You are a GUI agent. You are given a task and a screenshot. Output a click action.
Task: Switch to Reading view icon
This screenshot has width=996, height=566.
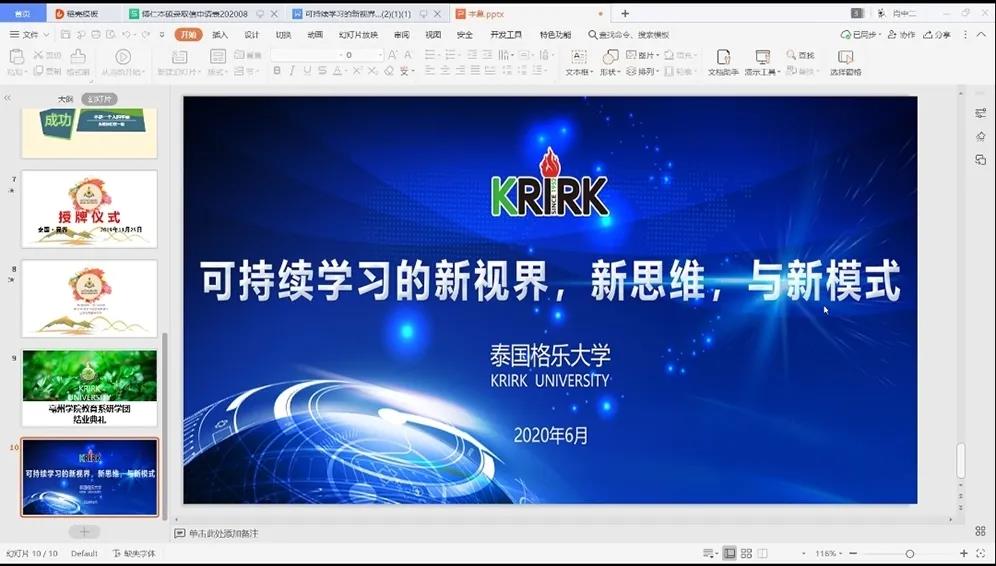click(x=763, y=553)
